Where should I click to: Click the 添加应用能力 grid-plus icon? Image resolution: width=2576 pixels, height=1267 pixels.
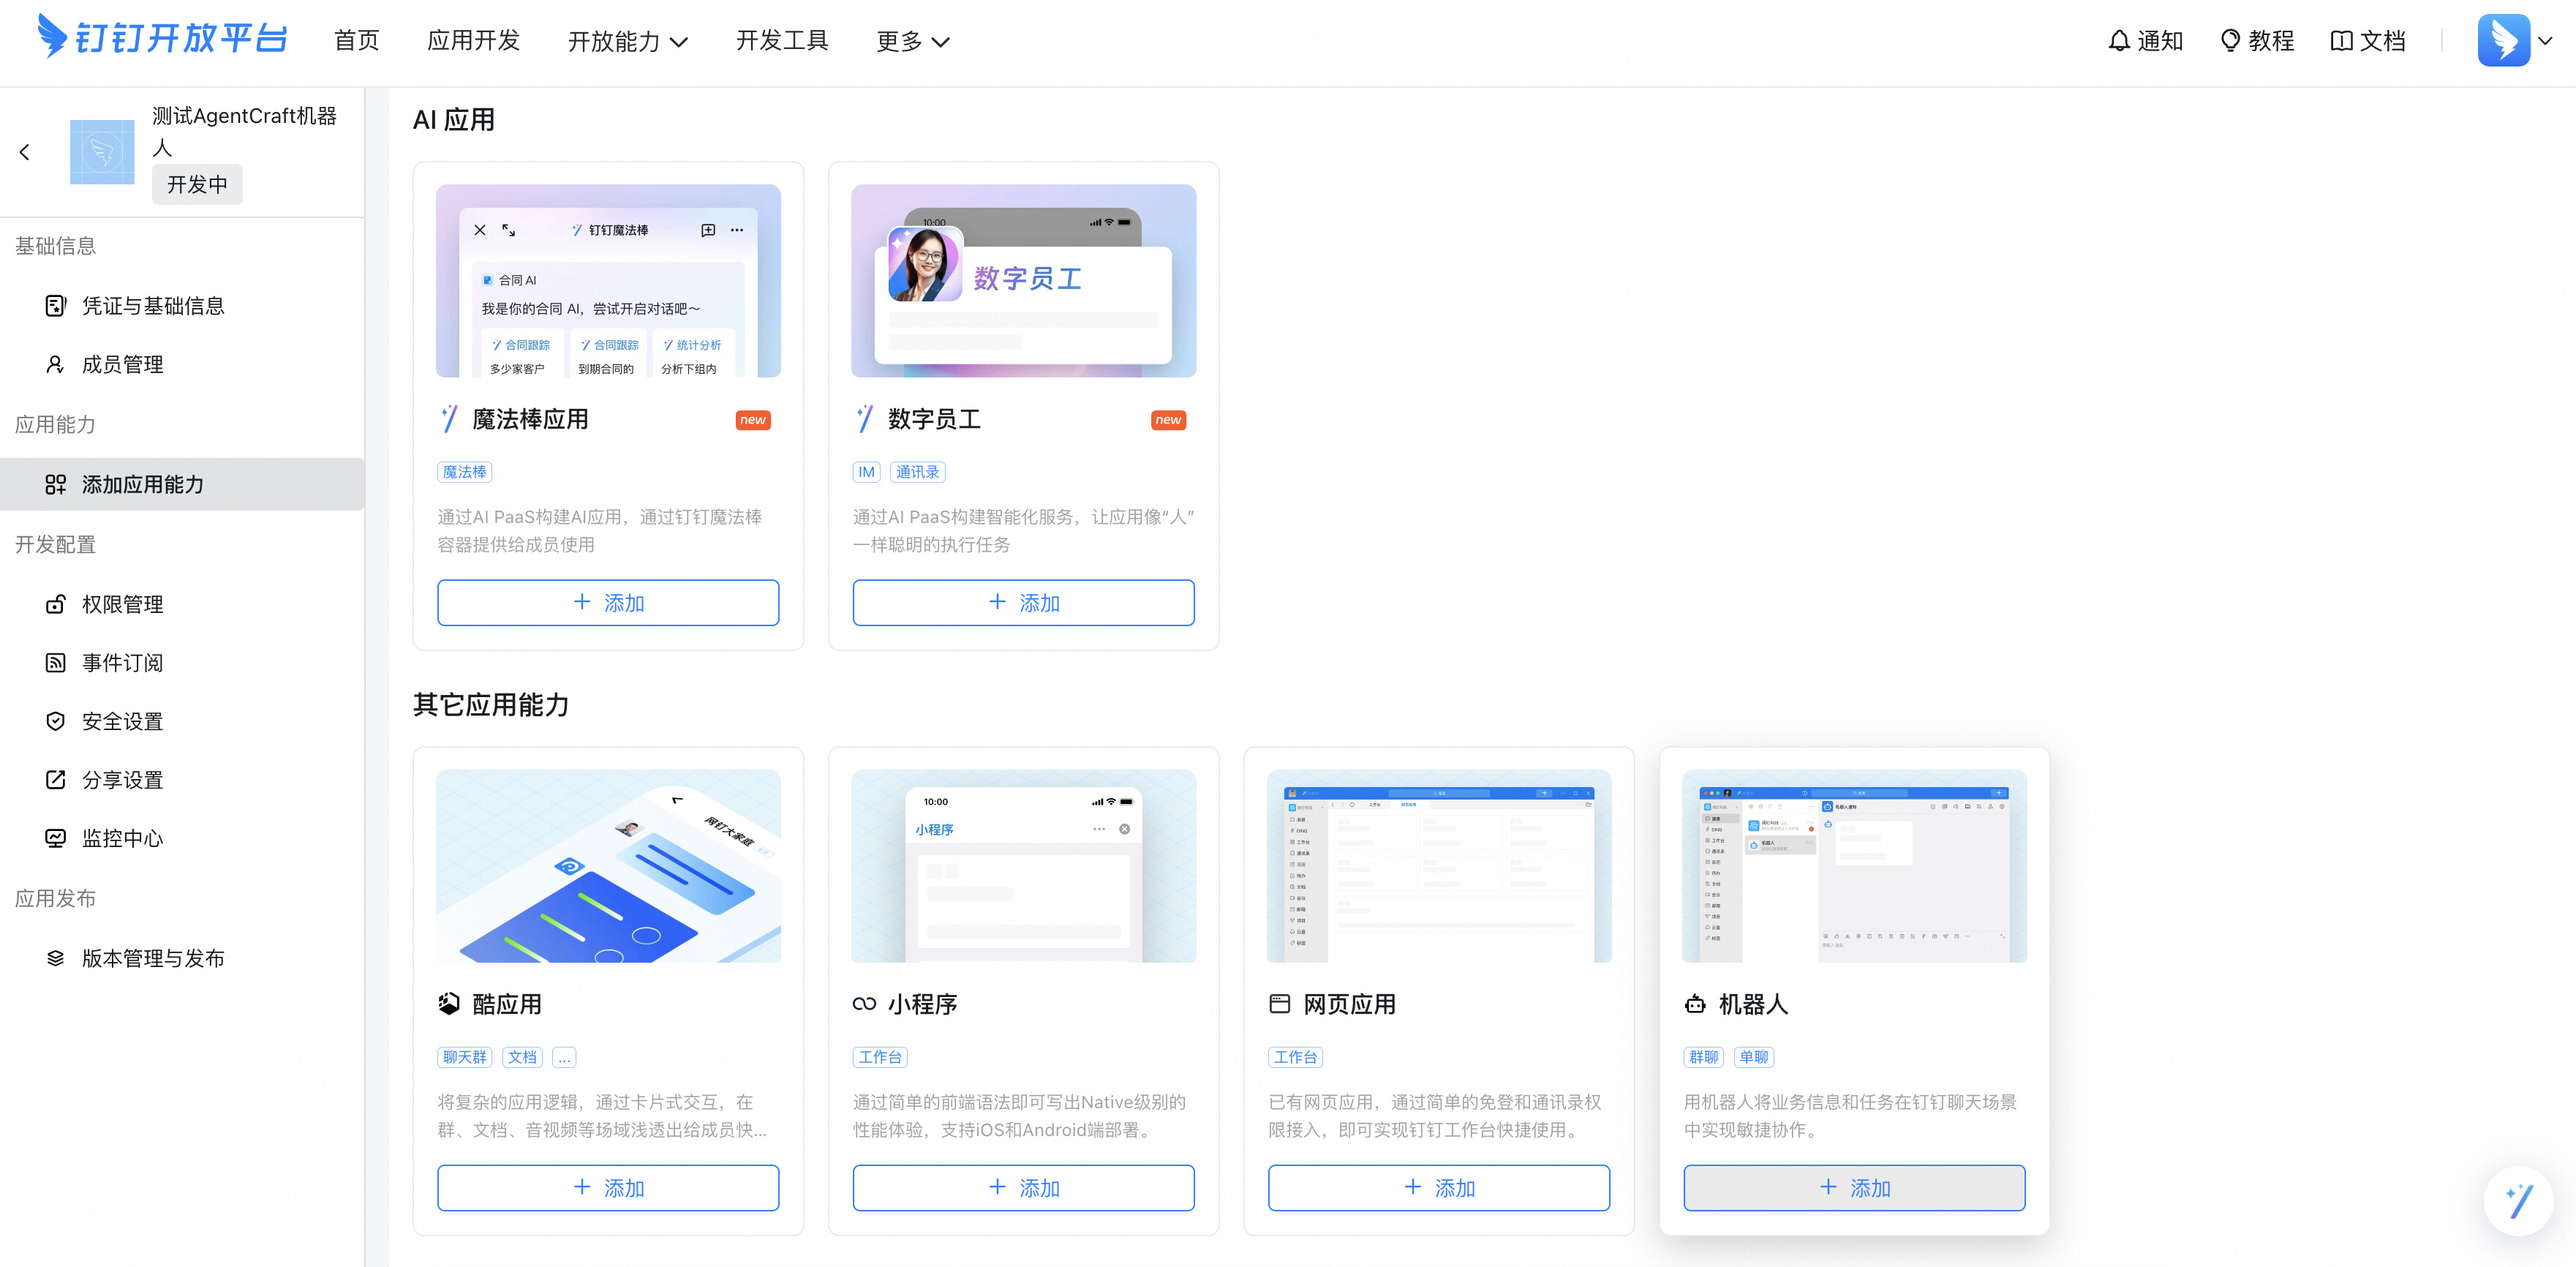click(56, 485)
